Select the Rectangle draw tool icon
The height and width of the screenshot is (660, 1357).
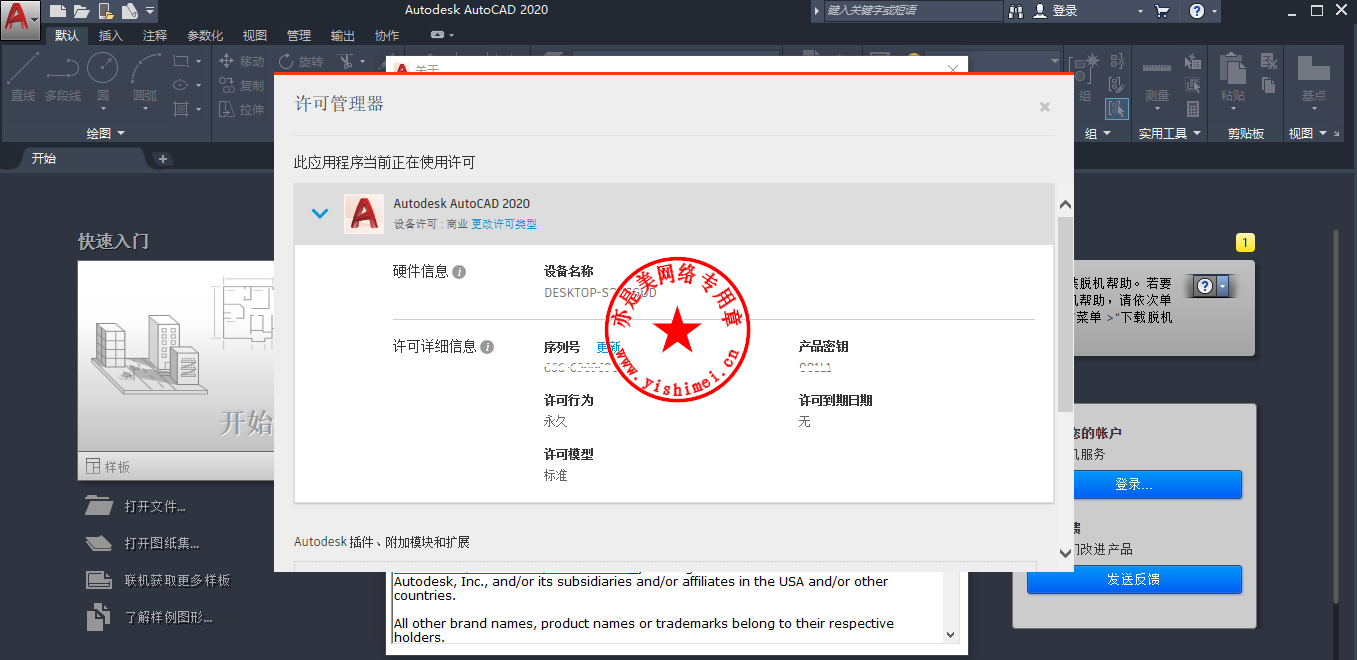[x=180, y=61]
